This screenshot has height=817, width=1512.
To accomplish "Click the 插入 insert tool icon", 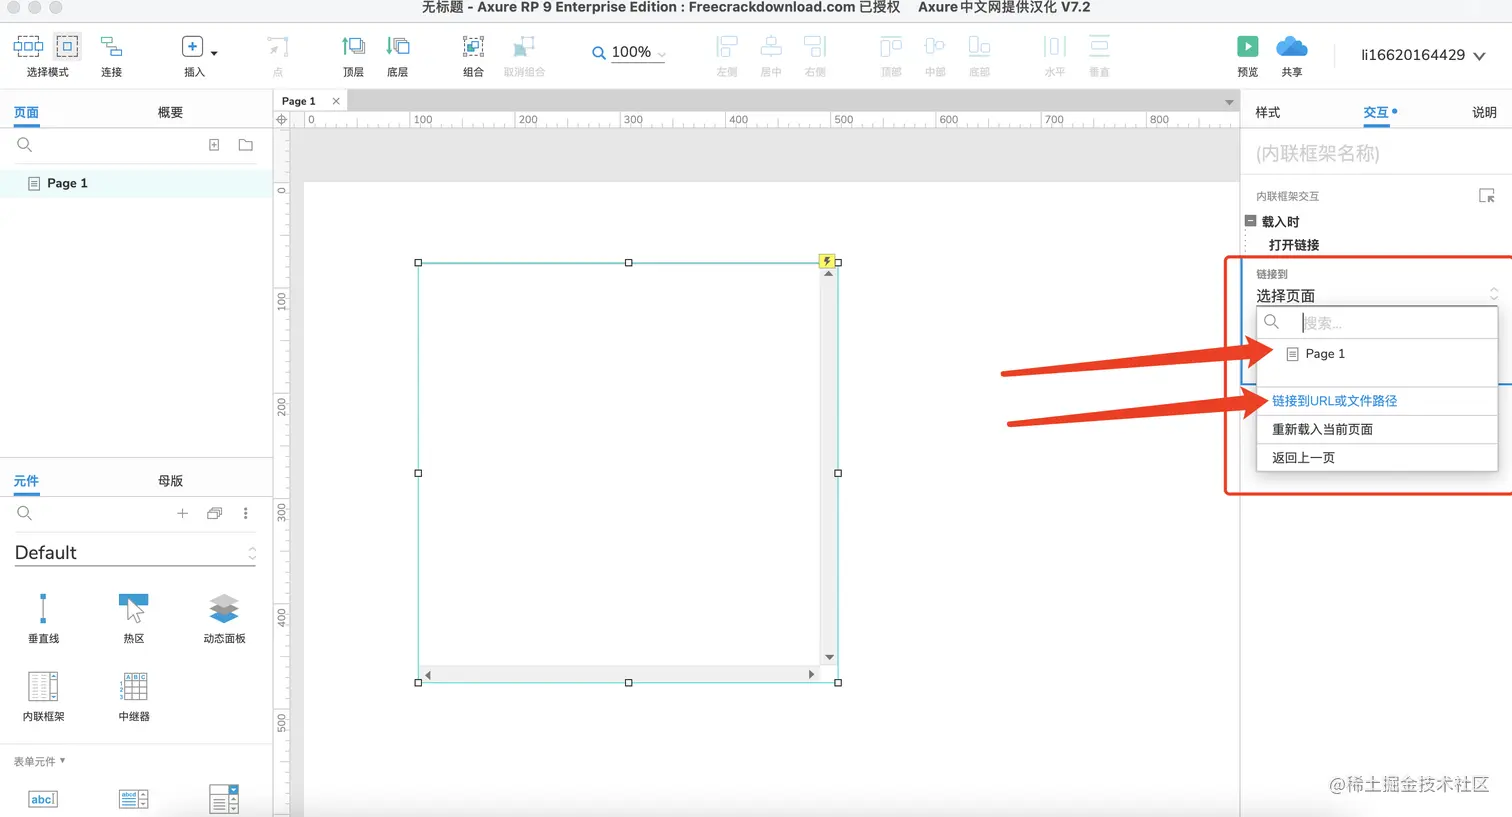I will tap(192, 47).
